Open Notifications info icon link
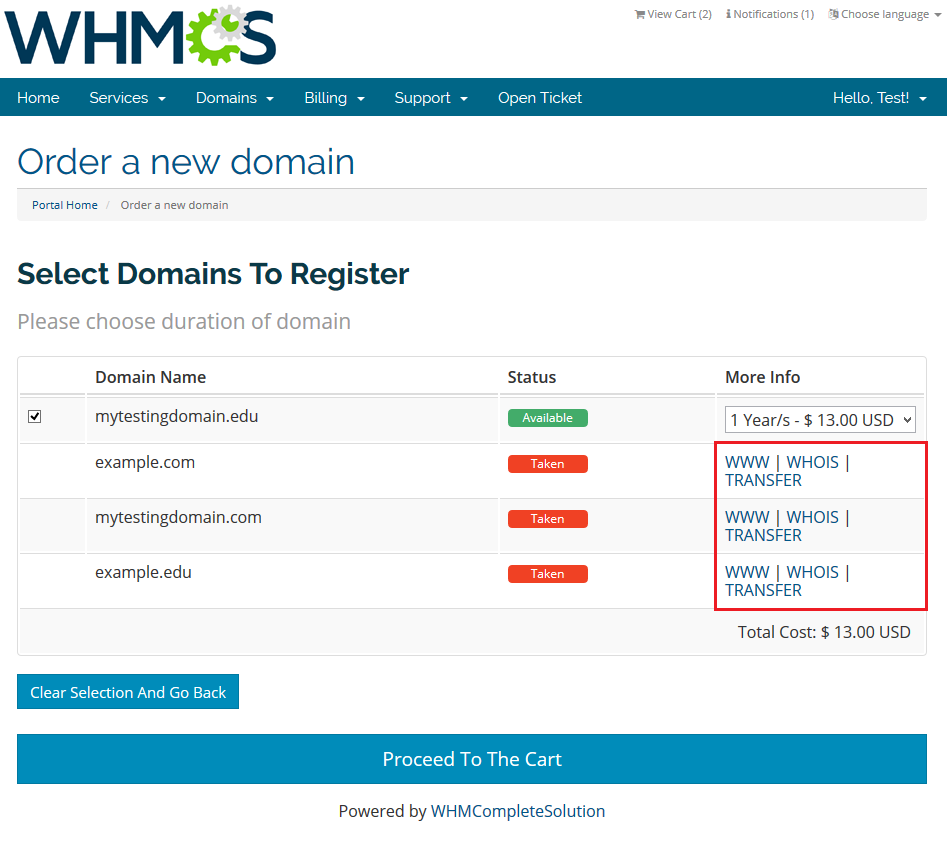 pyautogui.click(x=769, y=14)
